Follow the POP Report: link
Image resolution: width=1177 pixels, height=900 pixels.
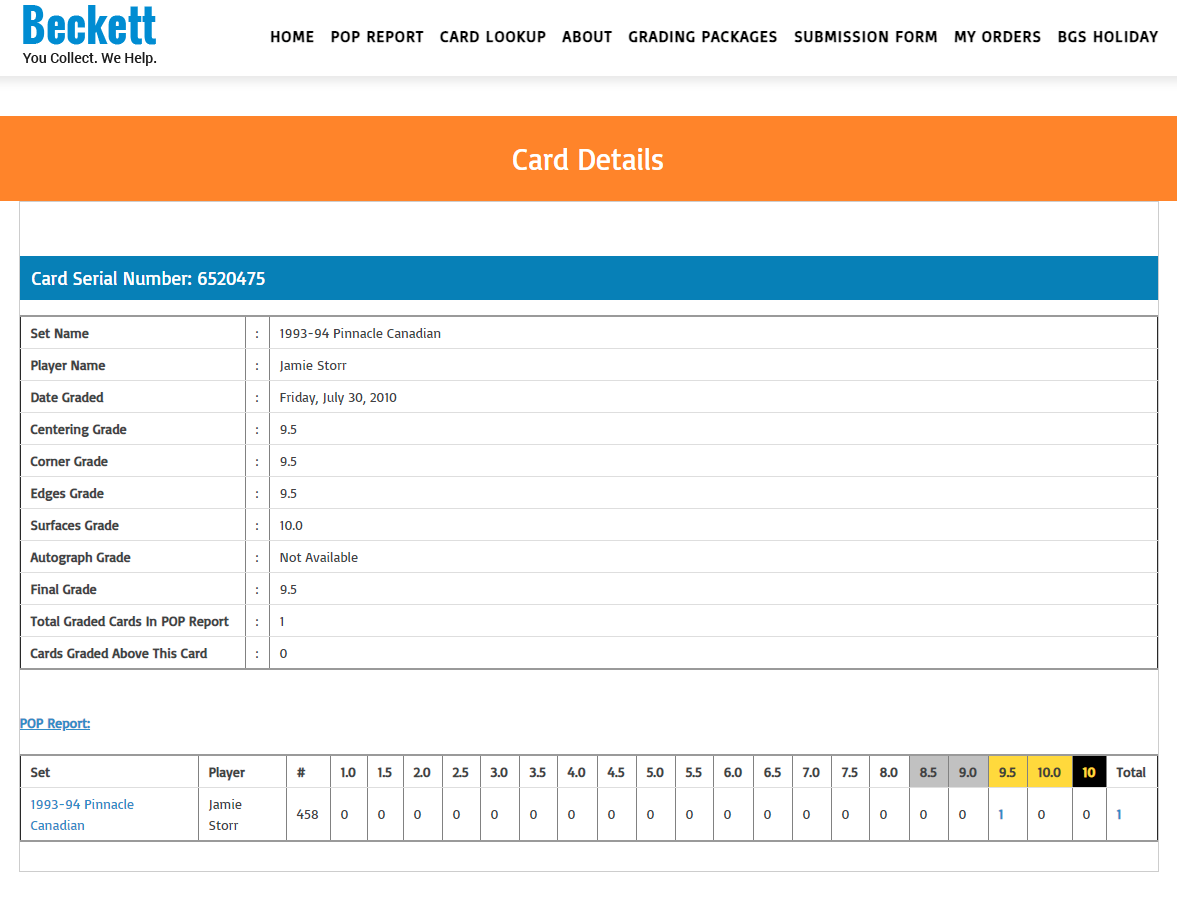55,723
